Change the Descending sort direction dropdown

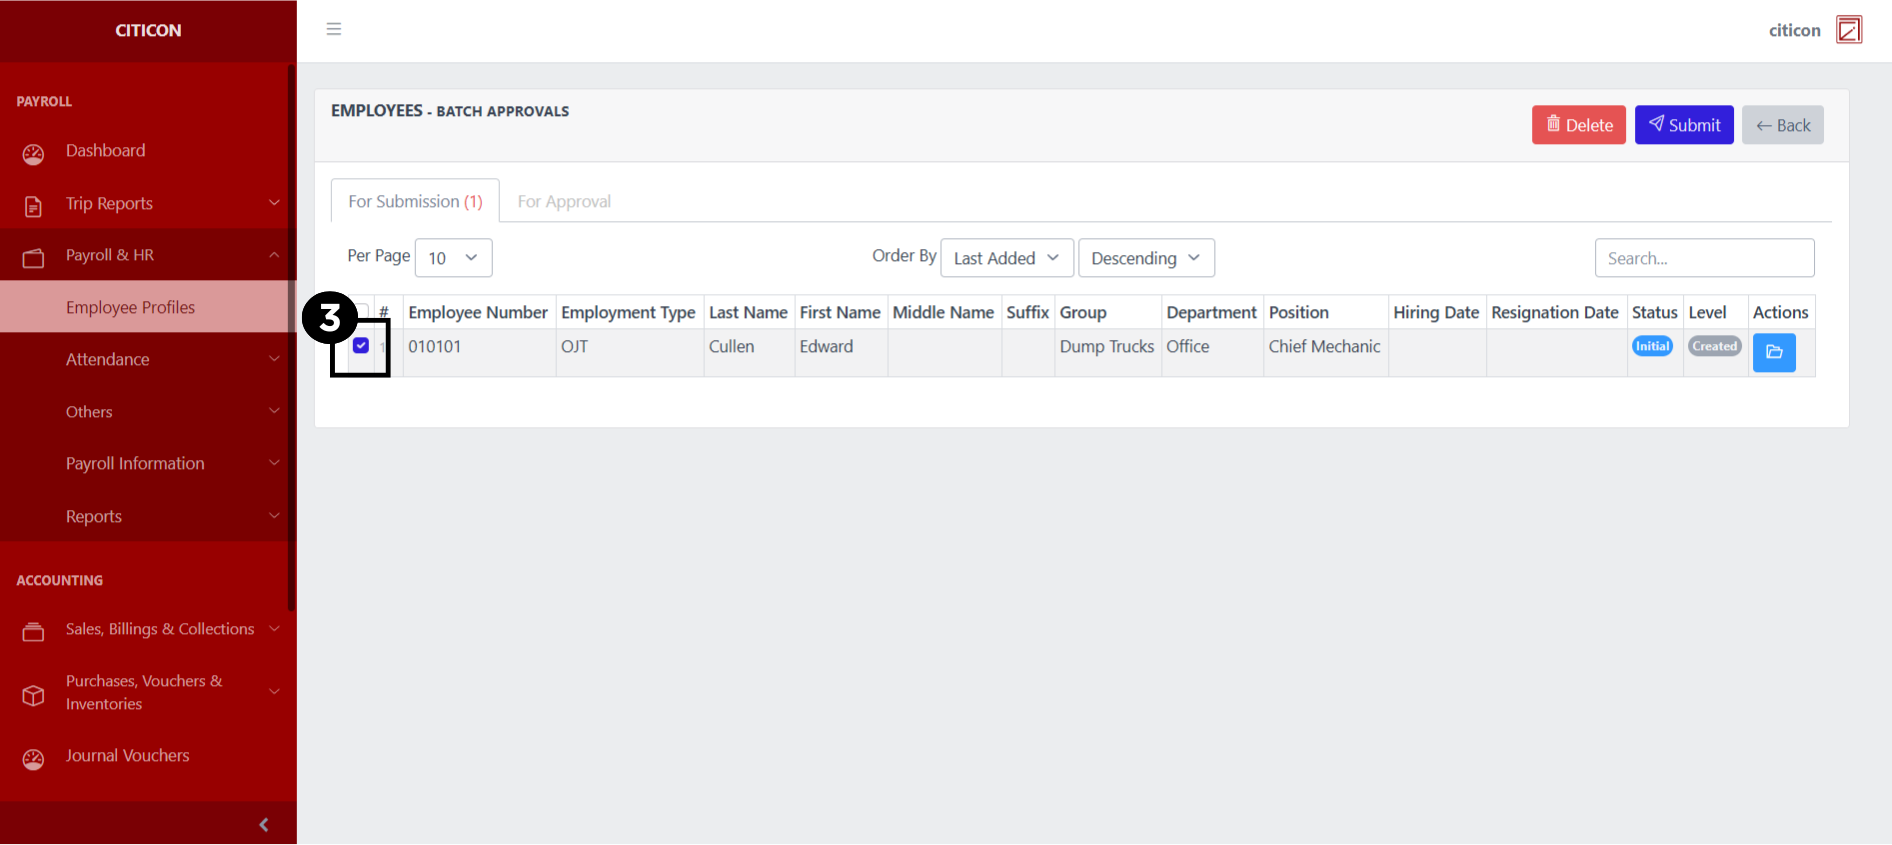[x=1145, y=258]
